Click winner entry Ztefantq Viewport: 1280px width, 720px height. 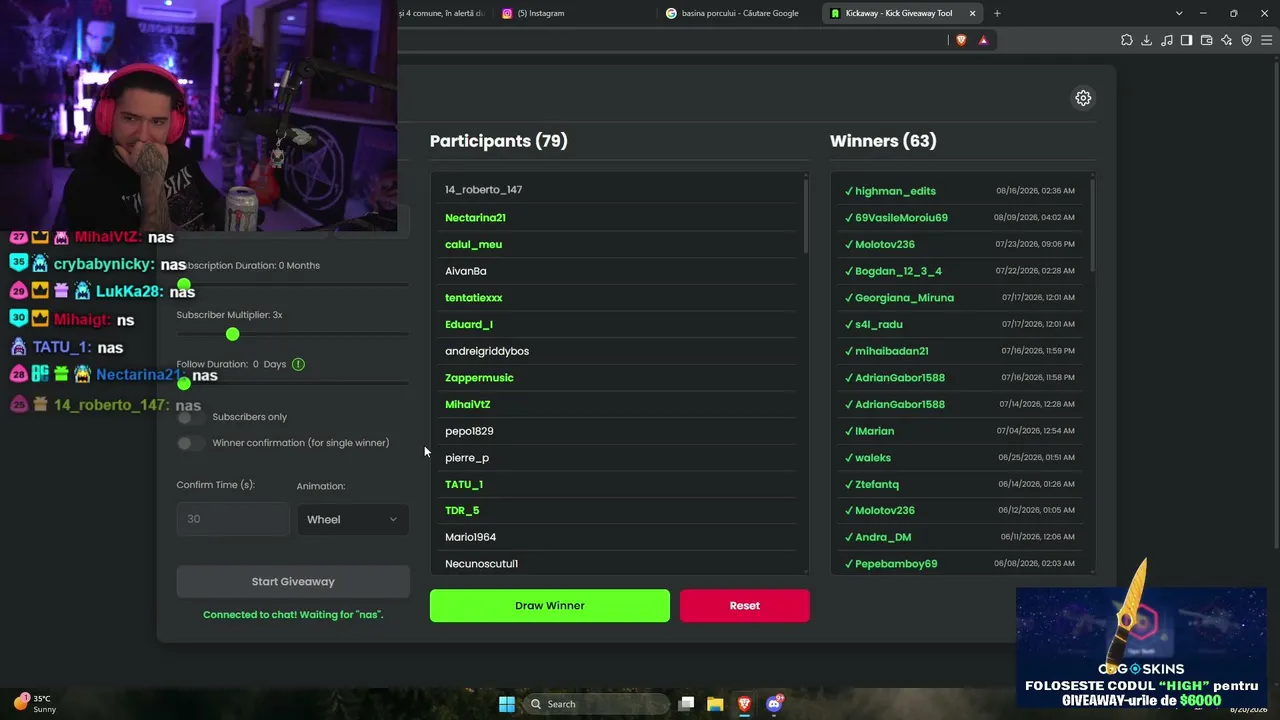click(x=877, y=484)
